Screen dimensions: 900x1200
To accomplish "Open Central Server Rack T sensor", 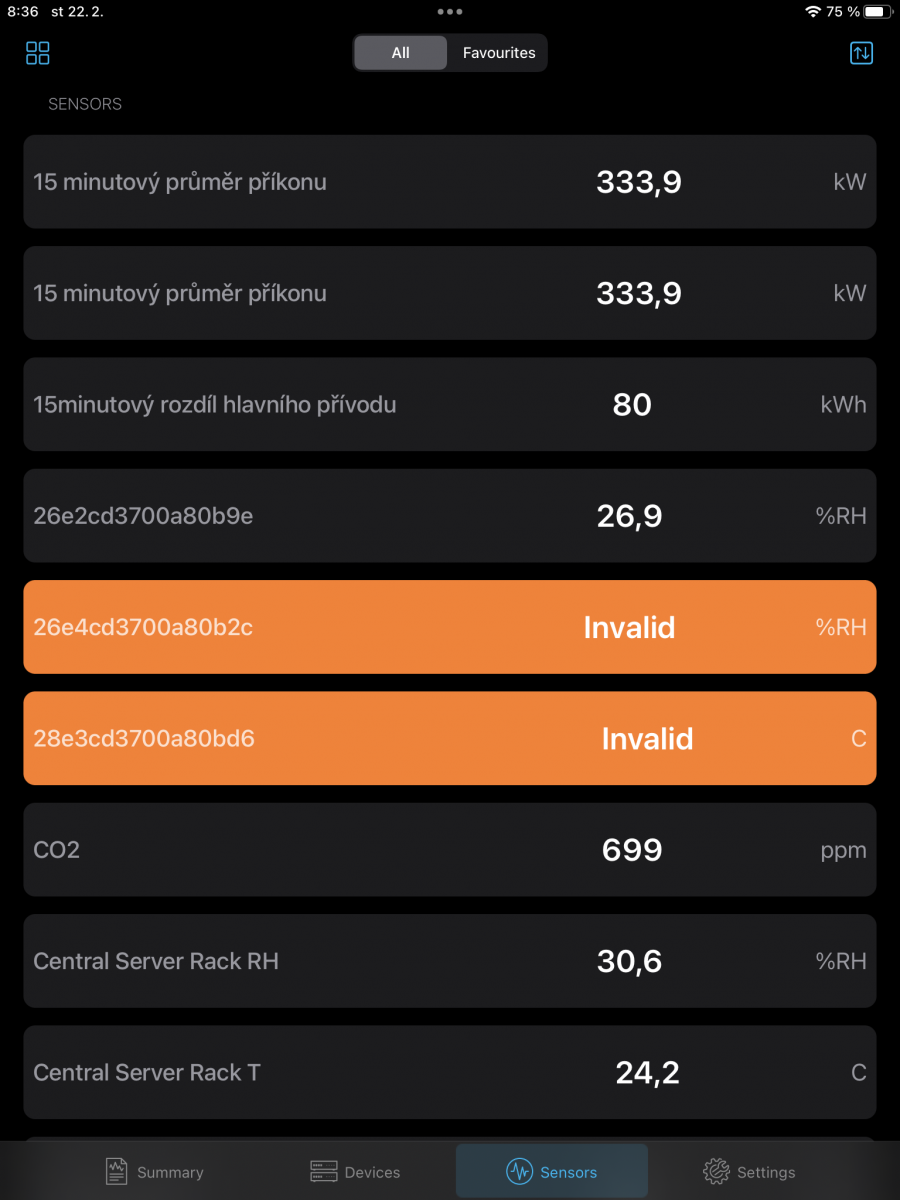I will click(450, 1072).
